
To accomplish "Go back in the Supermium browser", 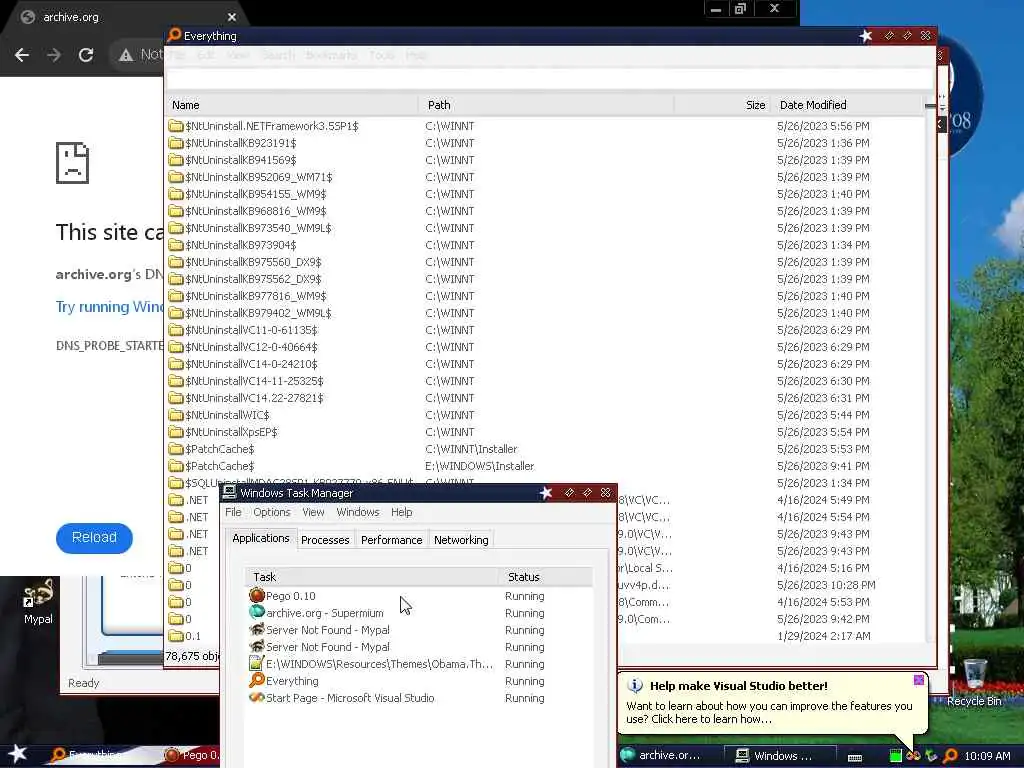I will tap(22, 55).
